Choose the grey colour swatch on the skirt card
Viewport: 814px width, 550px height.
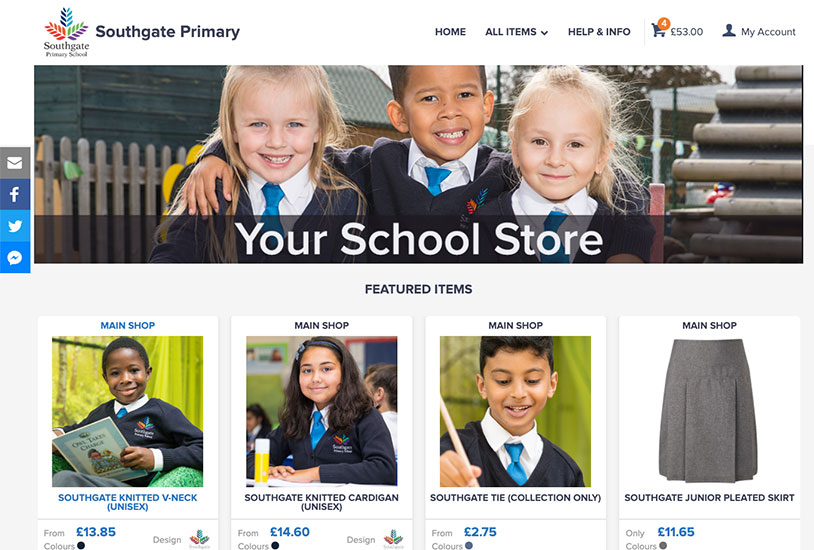pyautogui.click(x=663, y=545)
